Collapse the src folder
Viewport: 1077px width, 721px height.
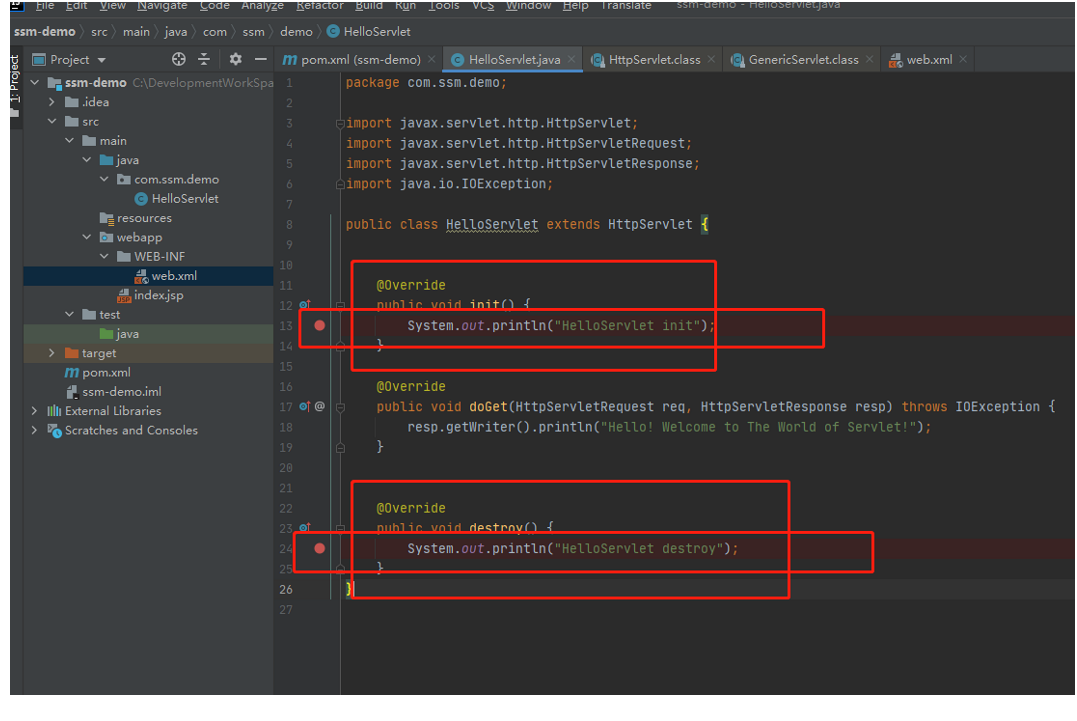(52, 121)
